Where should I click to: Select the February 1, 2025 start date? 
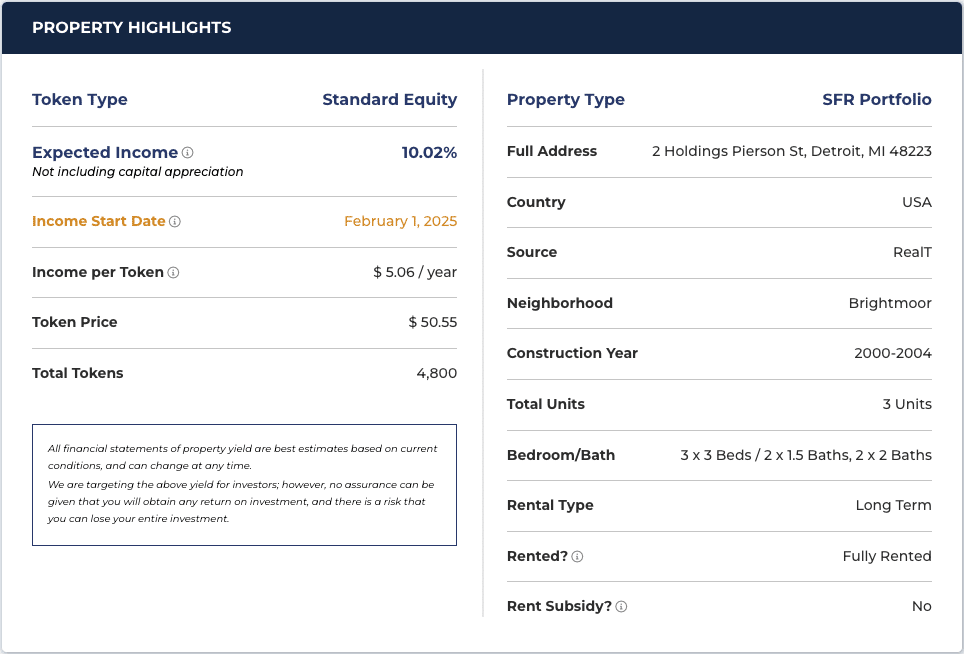pos(400,222)
